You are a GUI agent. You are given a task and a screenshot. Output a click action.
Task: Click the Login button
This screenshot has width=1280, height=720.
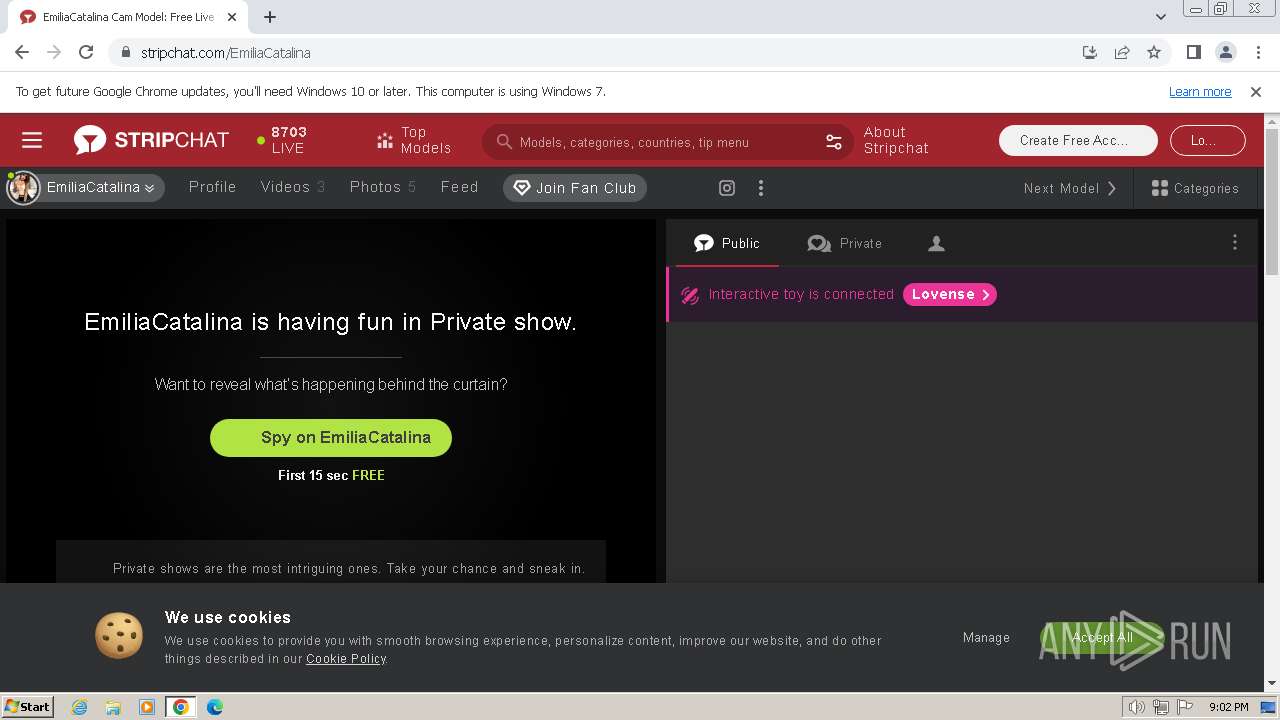(1207, 141)
